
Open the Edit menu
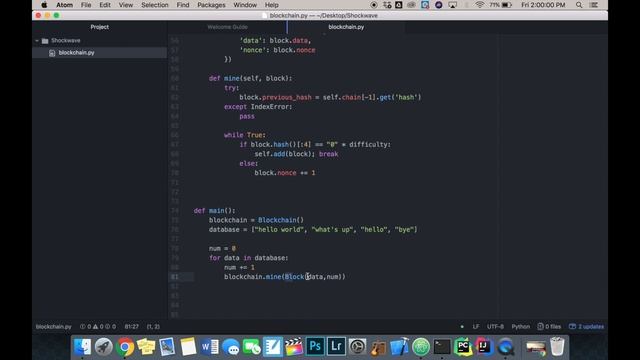click(105, 5)
